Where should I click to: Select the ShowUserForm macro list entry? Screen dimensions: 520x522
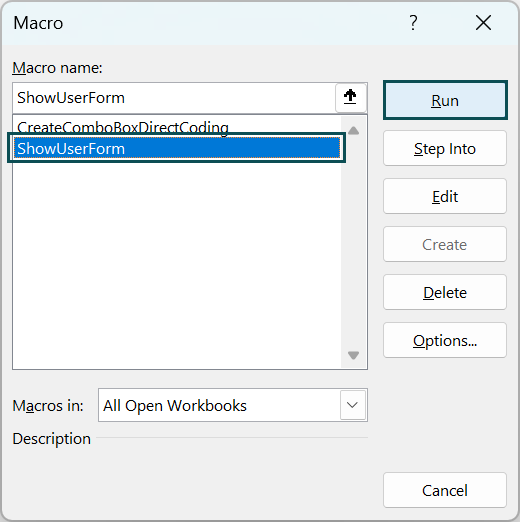coord(177,148)
